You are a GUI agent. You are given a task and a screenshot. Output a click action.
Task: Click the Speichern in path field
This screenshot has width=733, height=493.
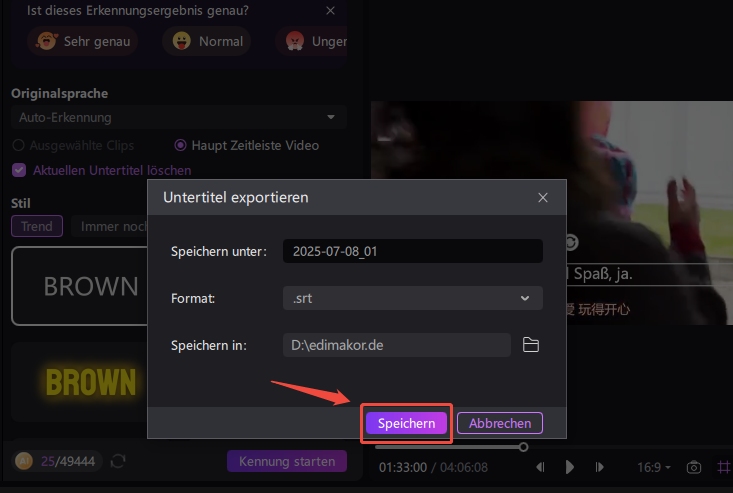tap(397, 345)
